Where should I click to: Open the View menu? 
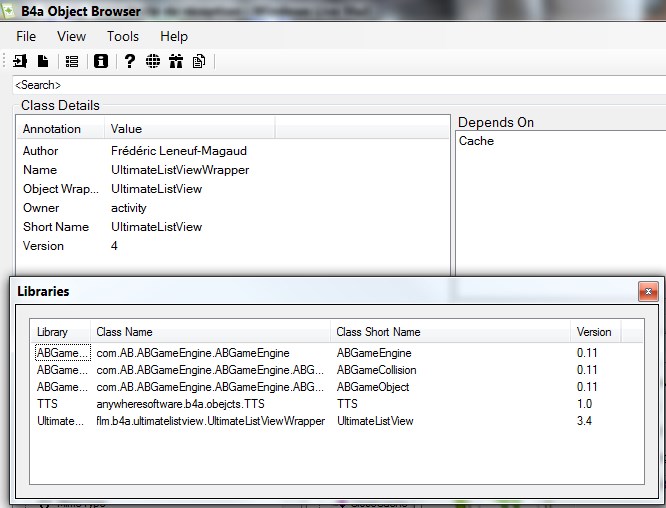tap(71, 37)
